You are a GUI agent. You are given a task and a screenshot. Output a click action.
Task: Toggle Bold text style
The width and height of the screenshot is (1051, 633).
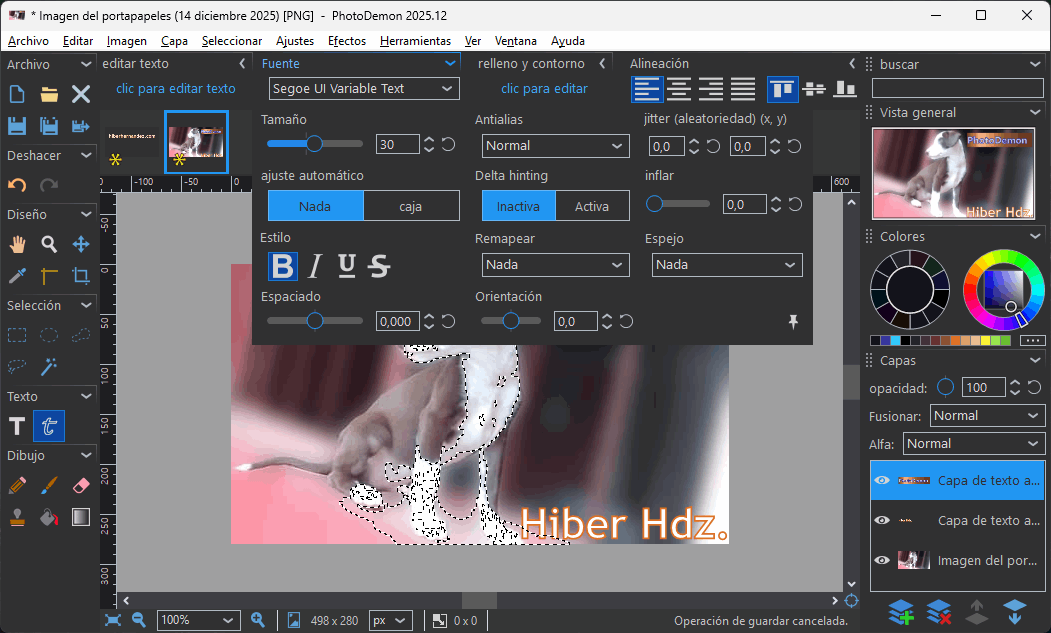point(283,266)
